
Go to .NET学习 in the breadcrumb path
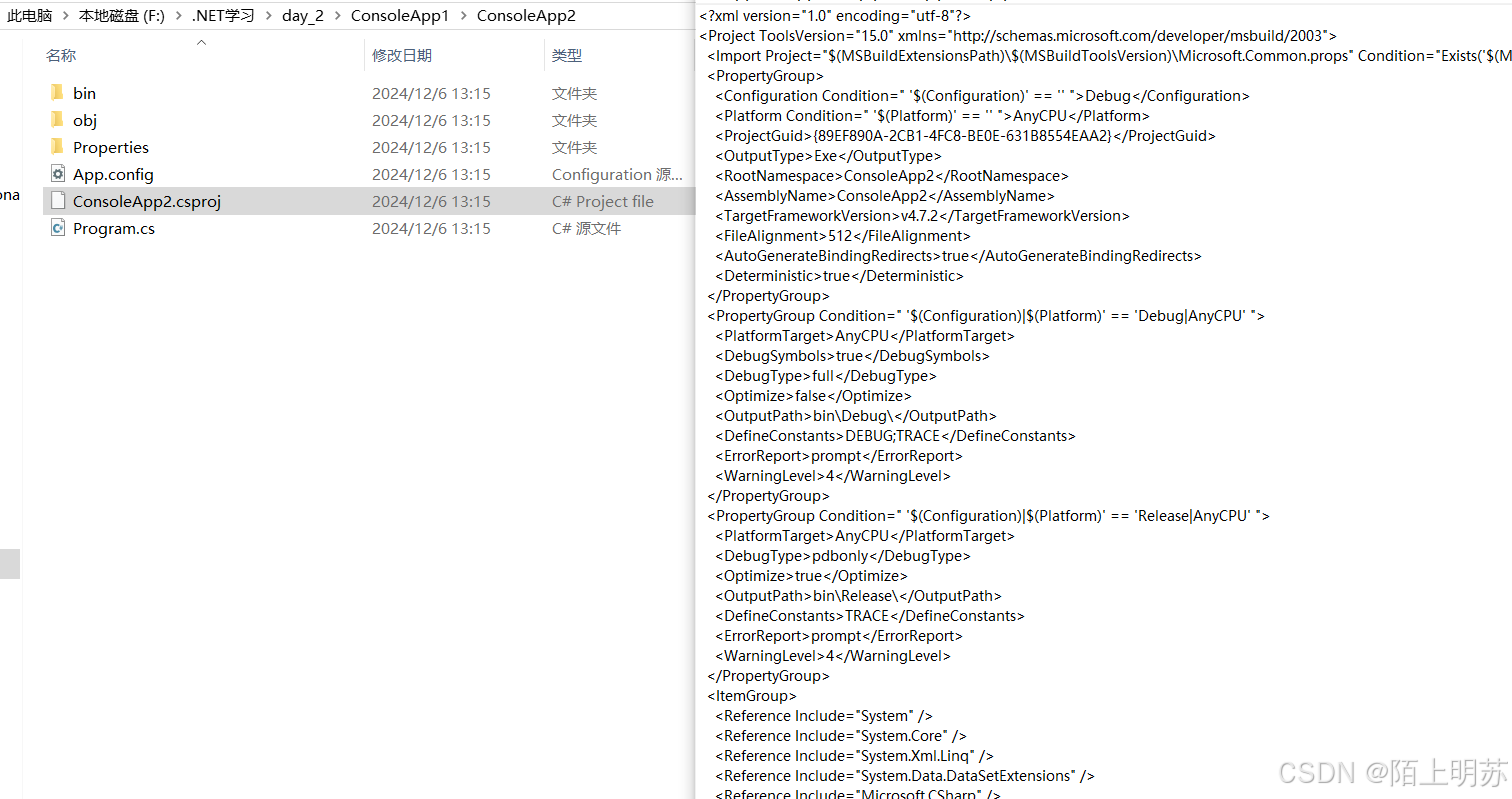(223, 16)
